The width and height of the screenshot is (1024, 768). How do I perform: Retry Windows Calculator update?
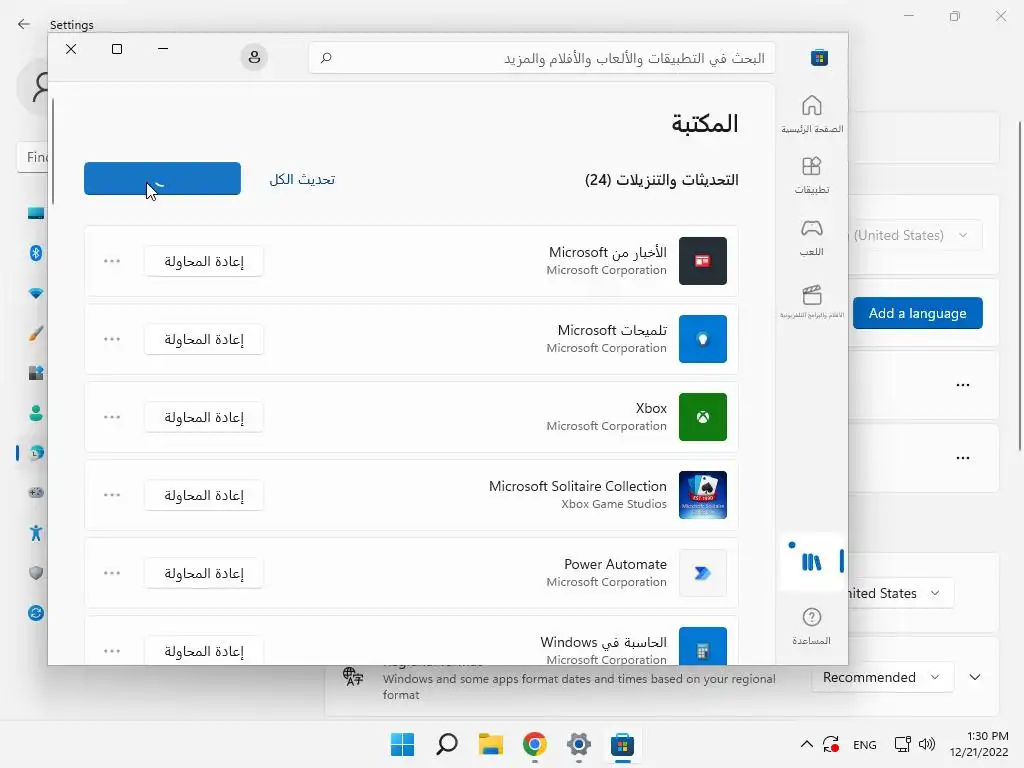pos(204,650)
